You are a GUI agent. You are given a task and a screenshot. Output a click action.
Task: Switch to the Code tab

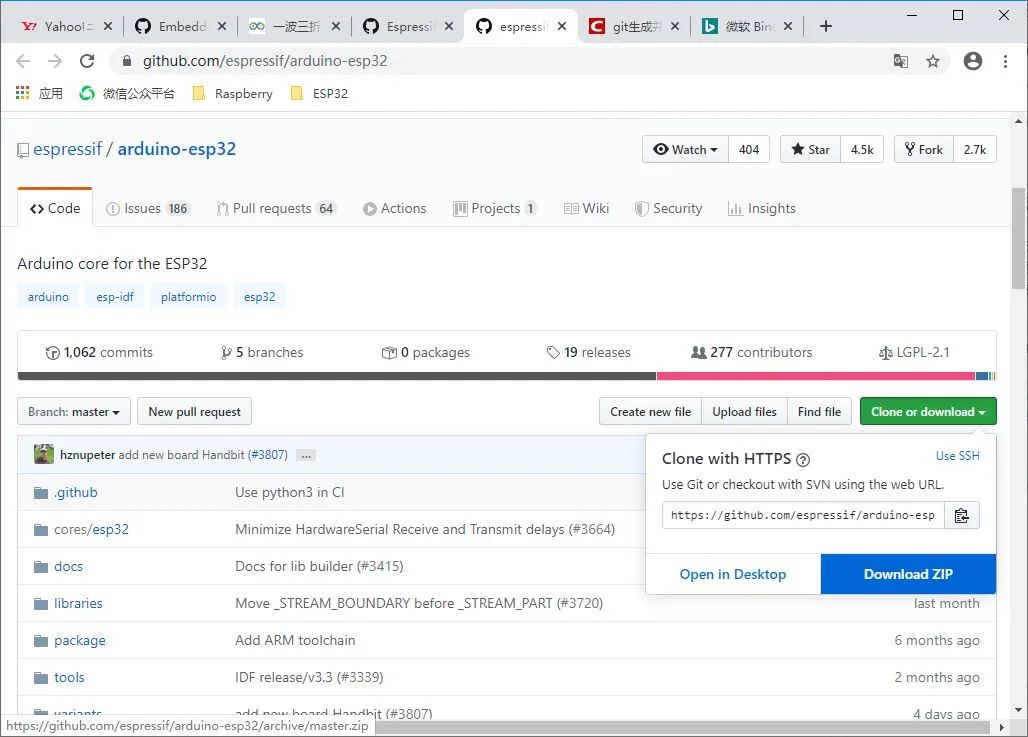[x=55, y=209]
